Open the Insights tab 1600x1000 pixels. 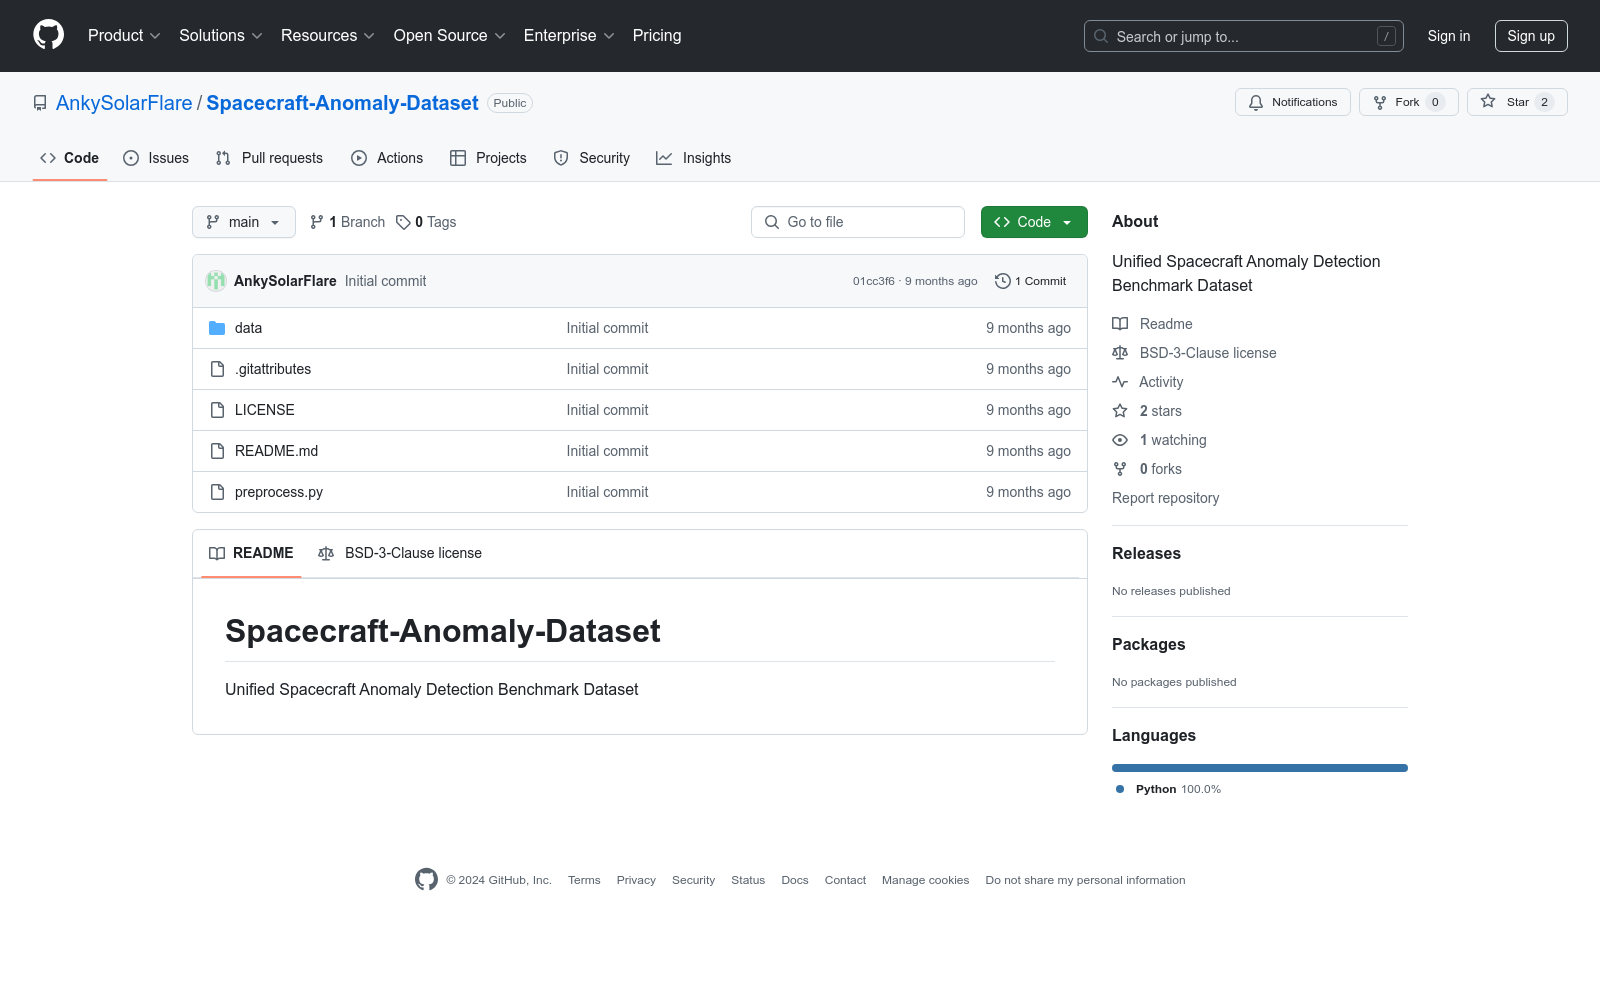coord(694,158)
